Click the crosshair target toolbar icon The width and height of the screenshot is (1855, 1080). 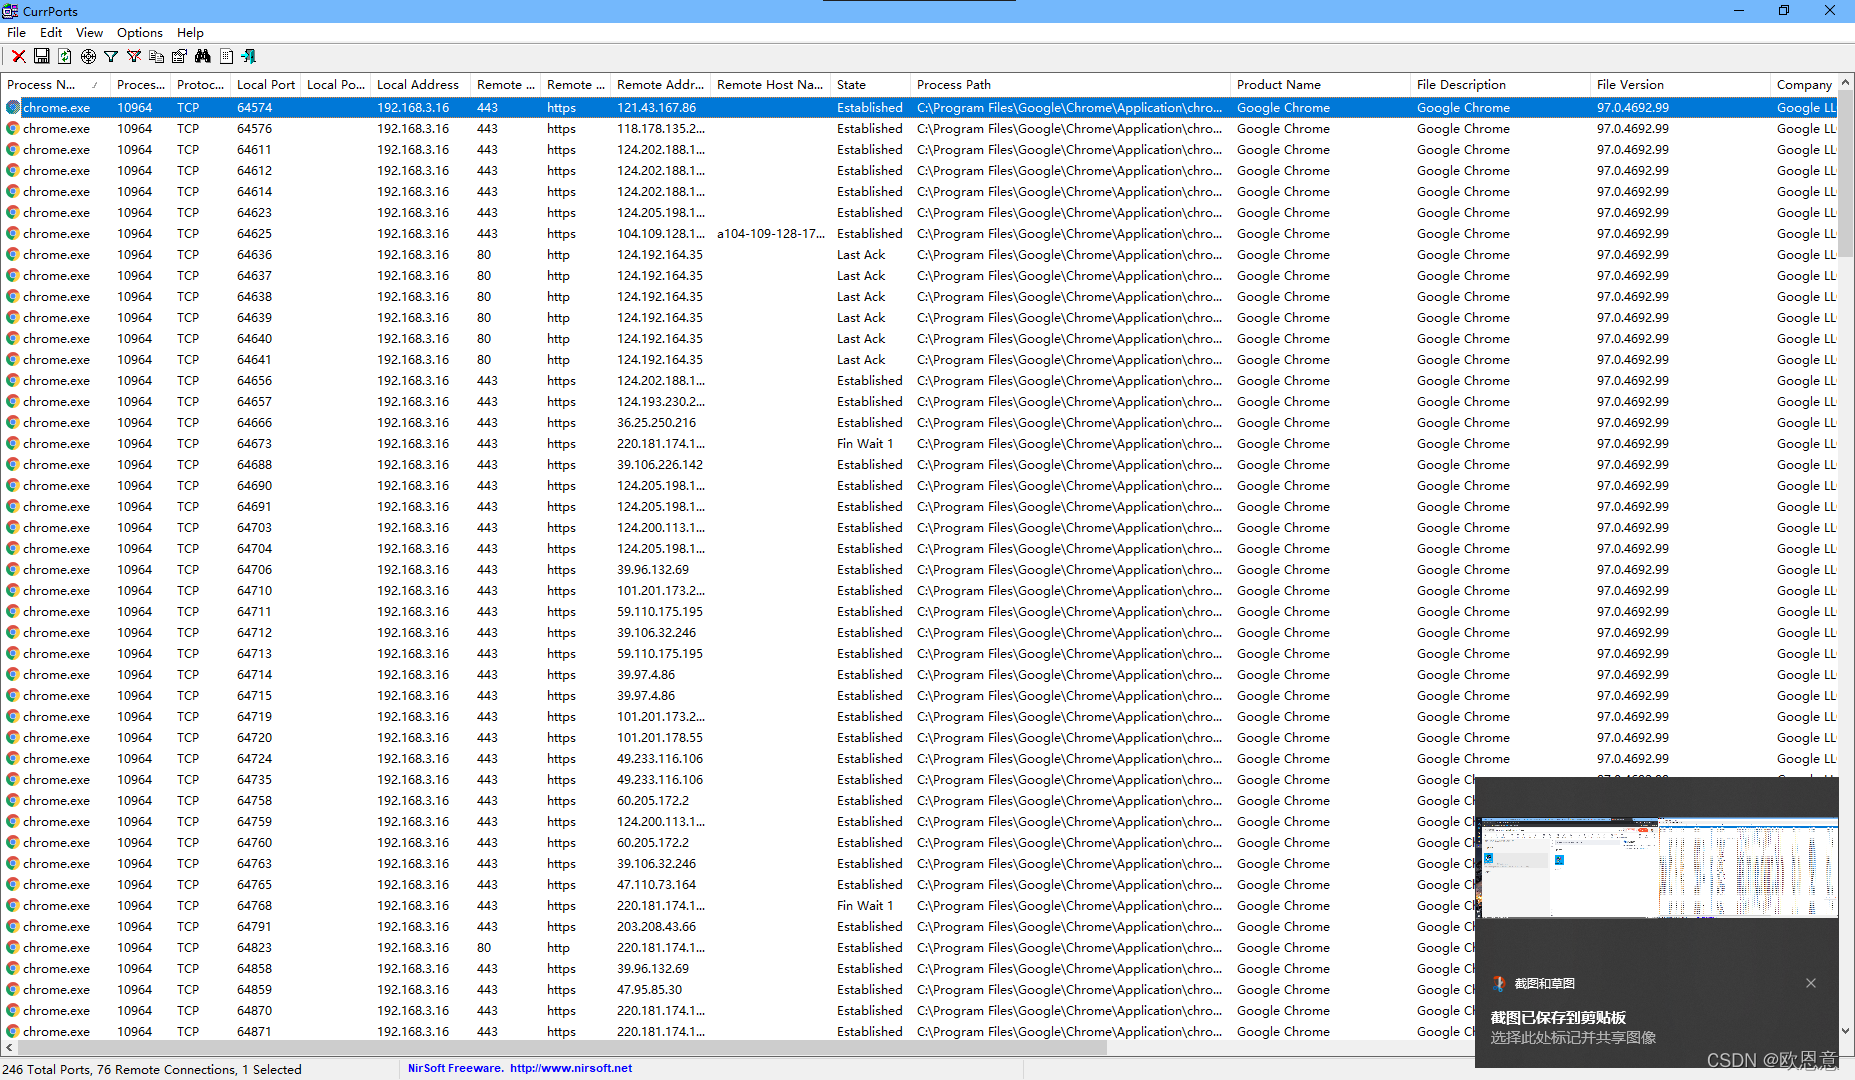(x=88, y=56)
